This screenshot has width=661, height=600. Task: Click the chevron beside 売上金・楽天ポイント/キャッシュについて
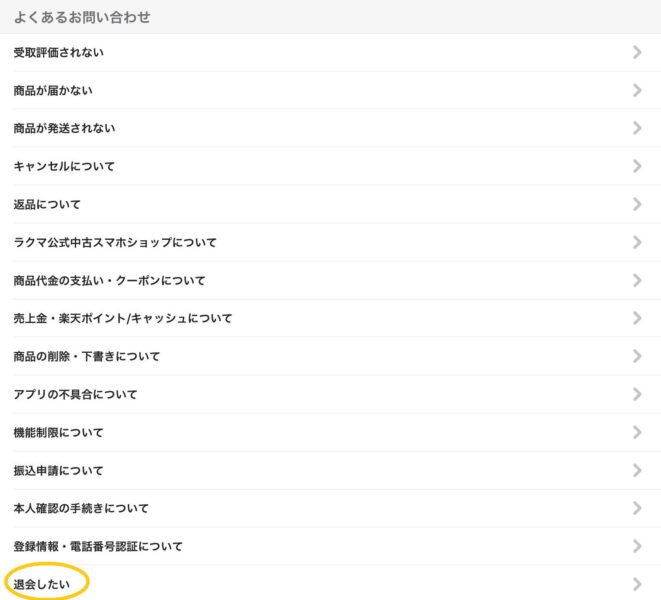pyautogui.click(x=637, y=318)
